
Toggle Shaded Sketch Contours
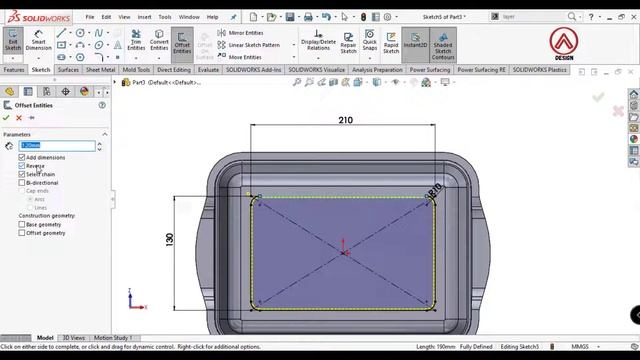pos(443,45)
